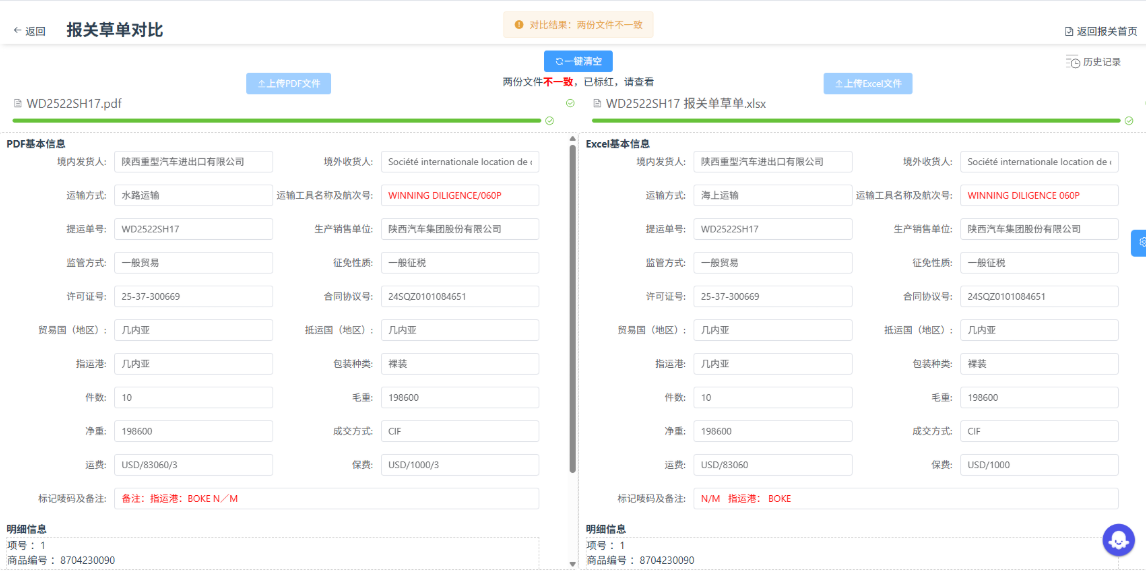Image resolution: width=1146 pixels, height=576 pixels.
Task: Click the WD2522SH17.pdf file icon
Action: click(x=17, y=103)
